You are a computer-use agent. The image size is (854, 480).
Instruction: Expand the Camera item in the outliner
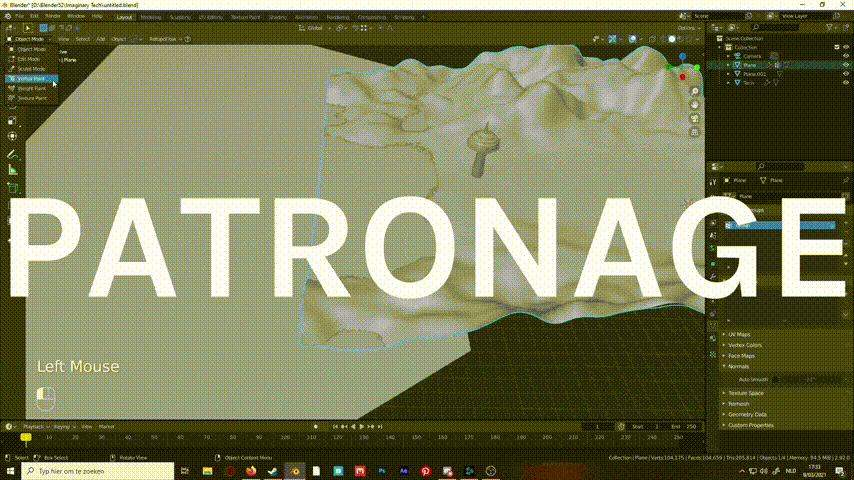pyautogui.click(x=728, y=56)
